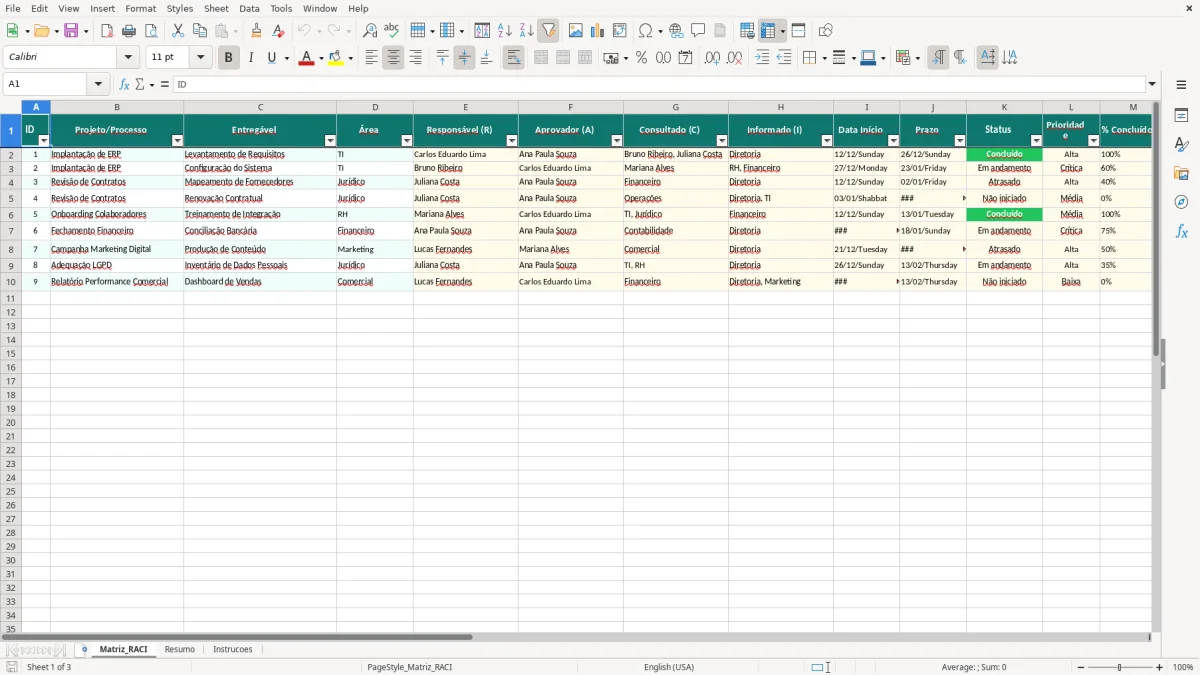The width and height of the screenshot is (1200, 675).
Task: Switch to the Instrucoes sheet tab
Action: tap(233, 649)
